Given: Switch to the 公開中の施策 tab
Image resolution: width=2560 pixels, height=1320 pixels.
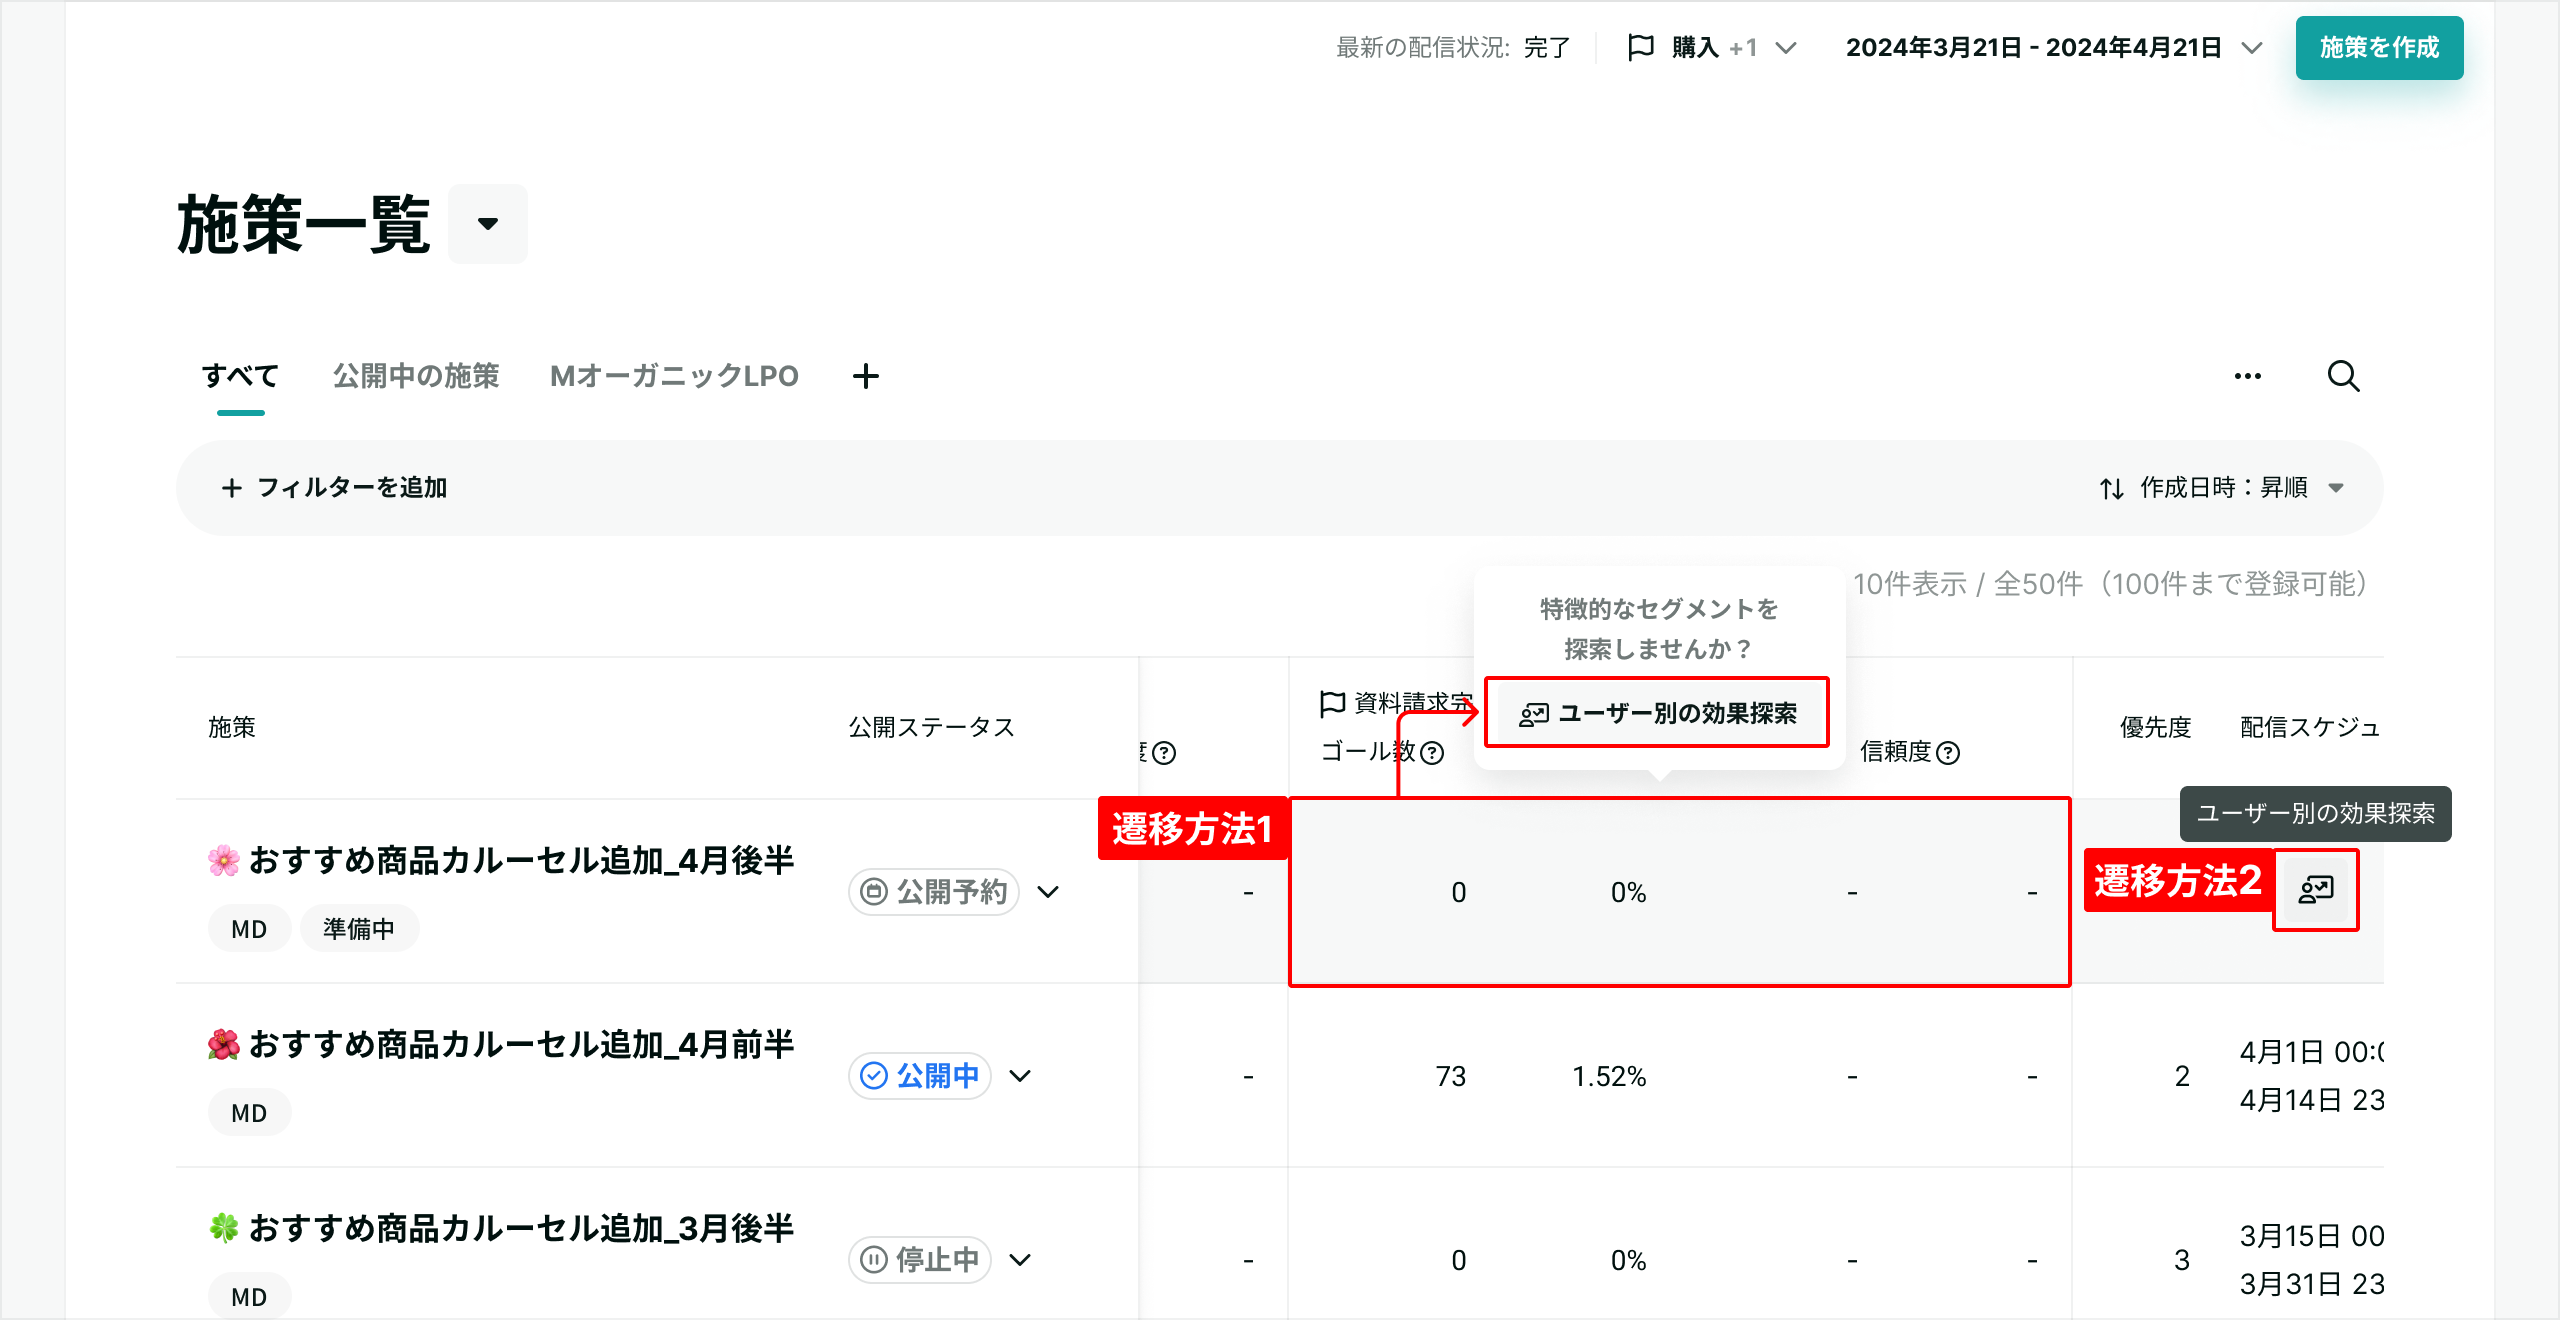Looking at the screenshot, I should pyautogui.click(x=416, y=376).
